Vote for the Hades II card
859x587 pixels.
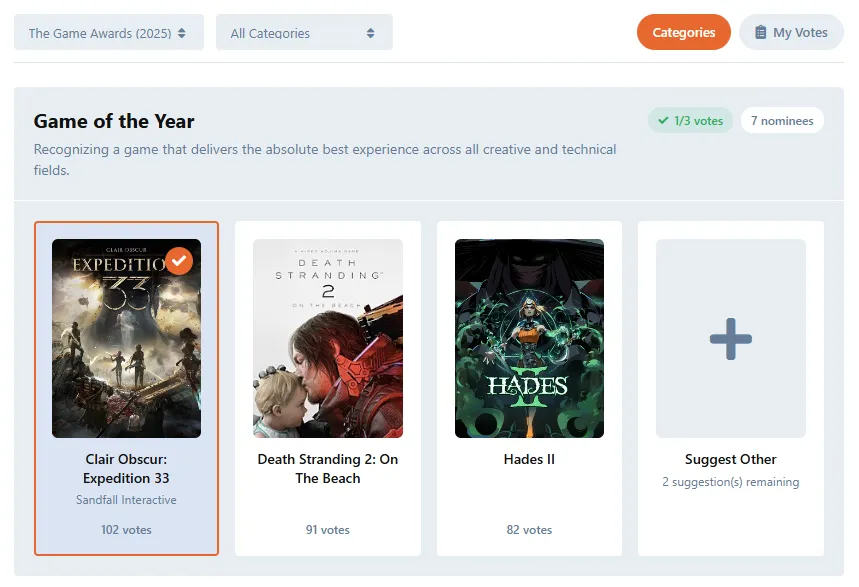pos(529,389)
